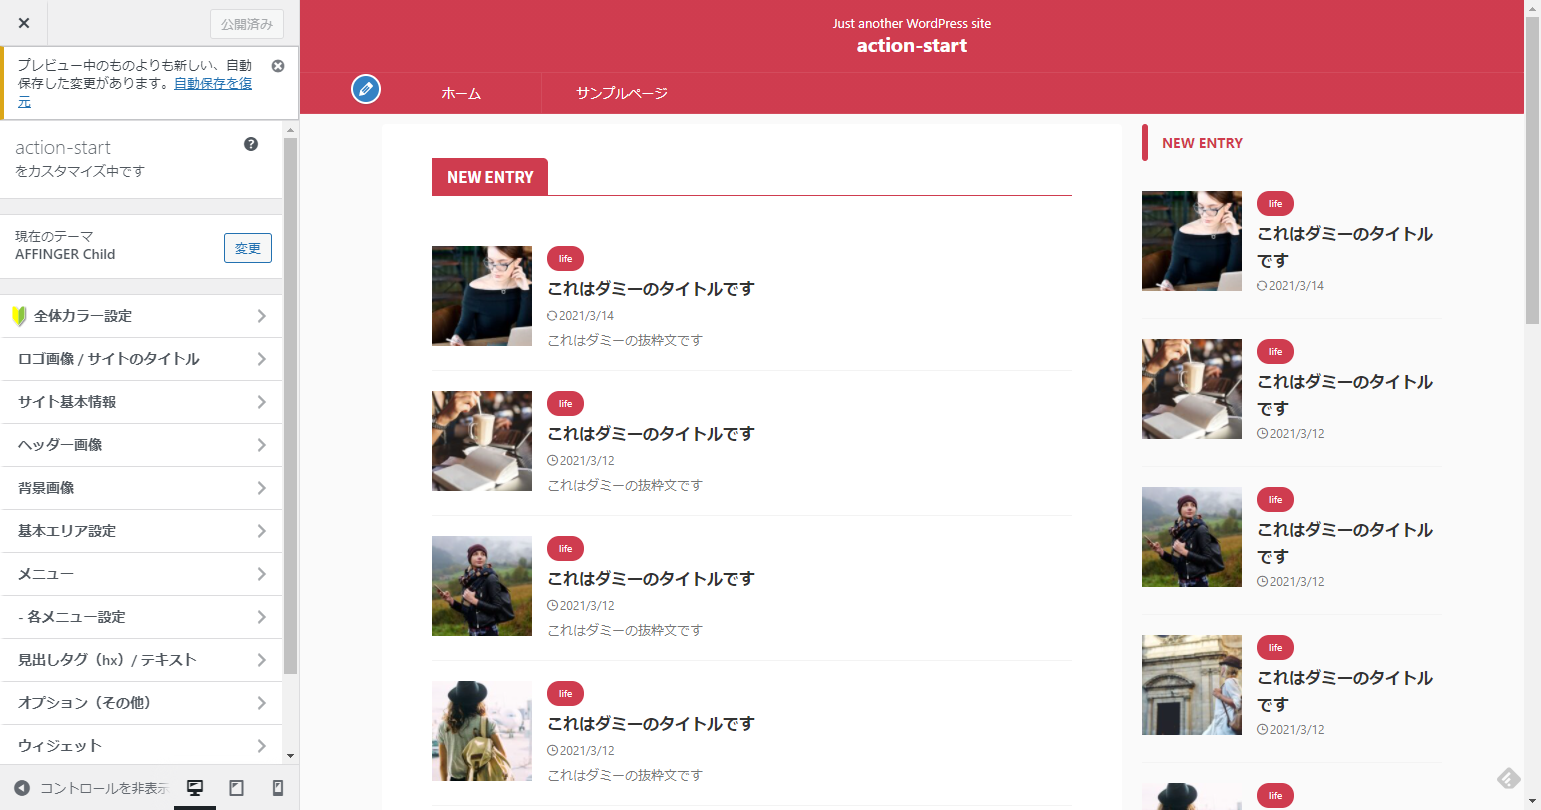Click the first これはダミーの抜粋文です excerpt
This screenshot has height=810, width=1541.
point(625,340)
